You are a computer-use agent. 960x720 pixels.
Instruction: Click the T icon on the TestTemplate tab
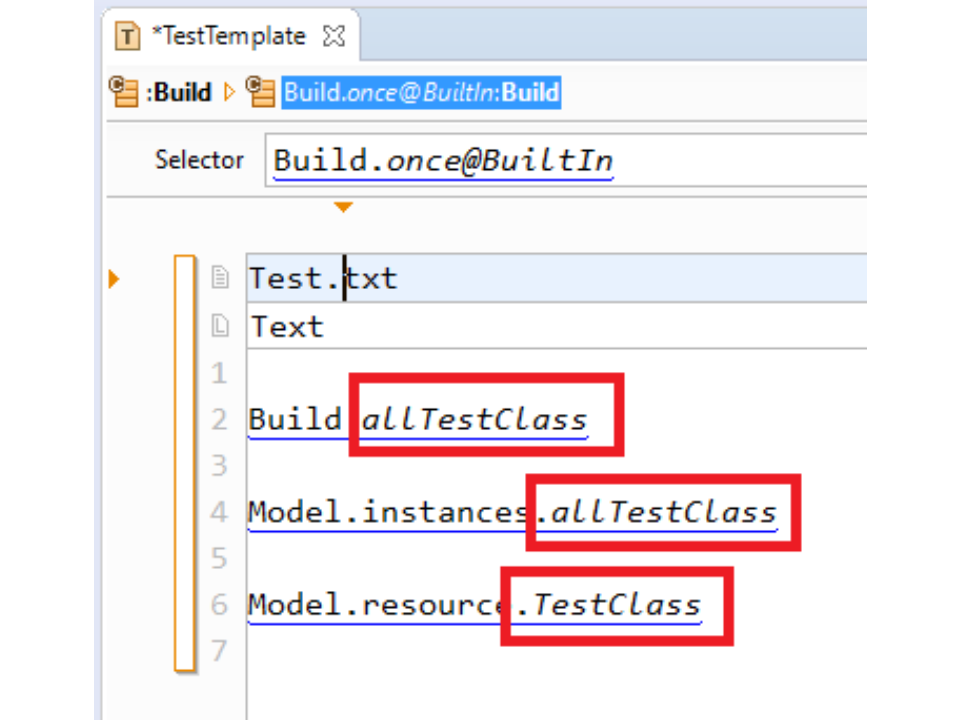tap(127, 37)
